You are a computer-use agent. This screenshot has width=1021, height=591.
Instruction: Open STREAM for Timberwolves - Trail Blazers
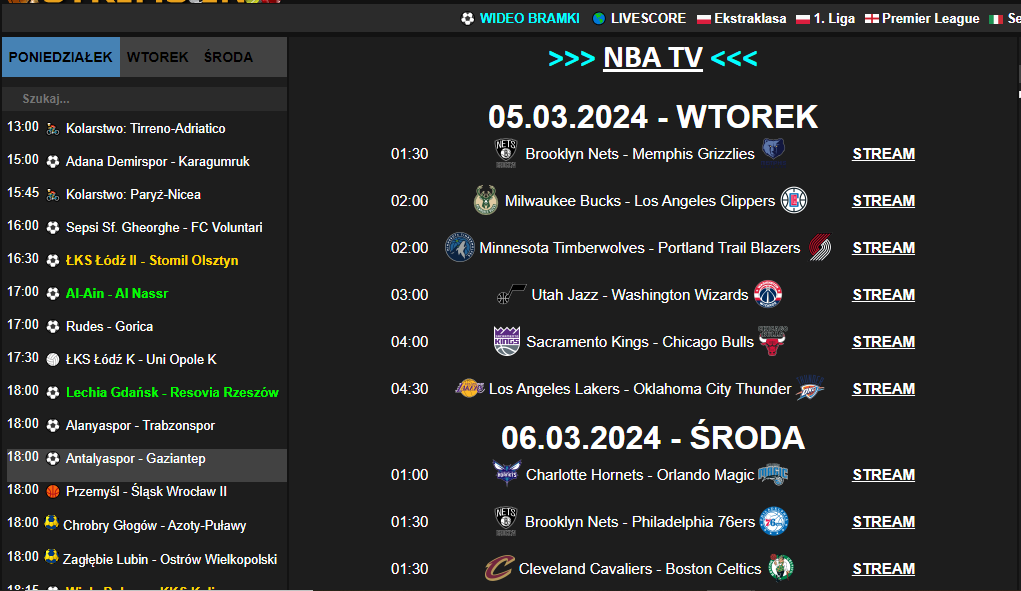point(884,248)
